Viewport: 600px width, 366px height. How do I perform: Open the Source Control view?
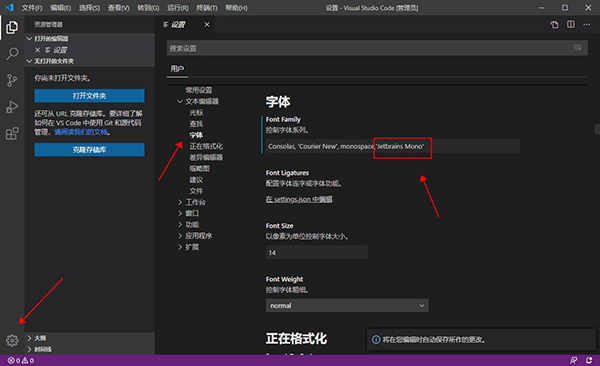tap(12, 80)
